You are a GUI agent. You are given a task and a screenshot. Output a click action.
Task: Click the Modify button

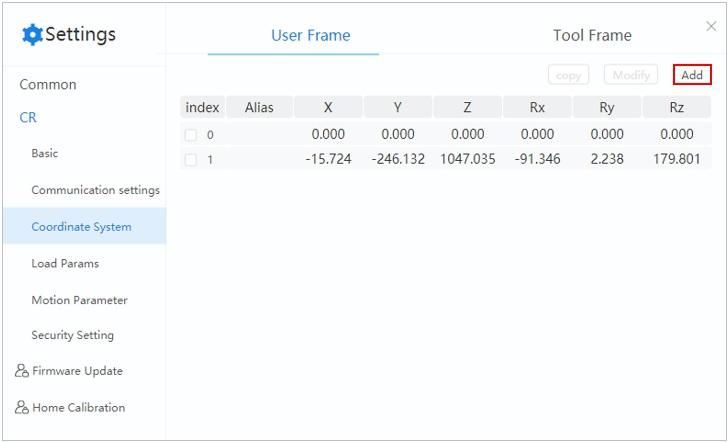(x=631, y=75)
